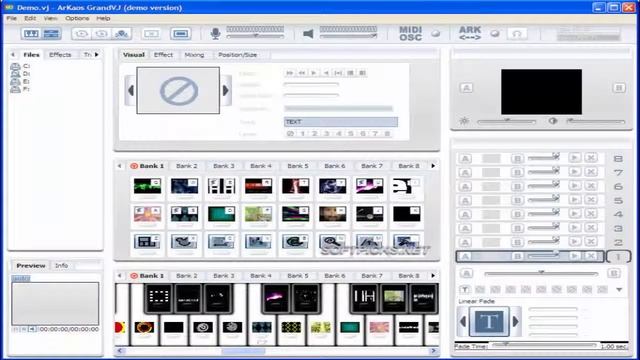Select layer number 1 in Visual panel

coord(302,133)
